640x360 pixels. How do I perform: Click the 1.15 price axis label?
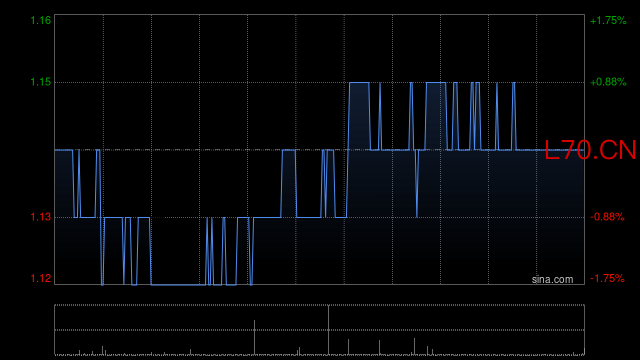click(41, 82)
